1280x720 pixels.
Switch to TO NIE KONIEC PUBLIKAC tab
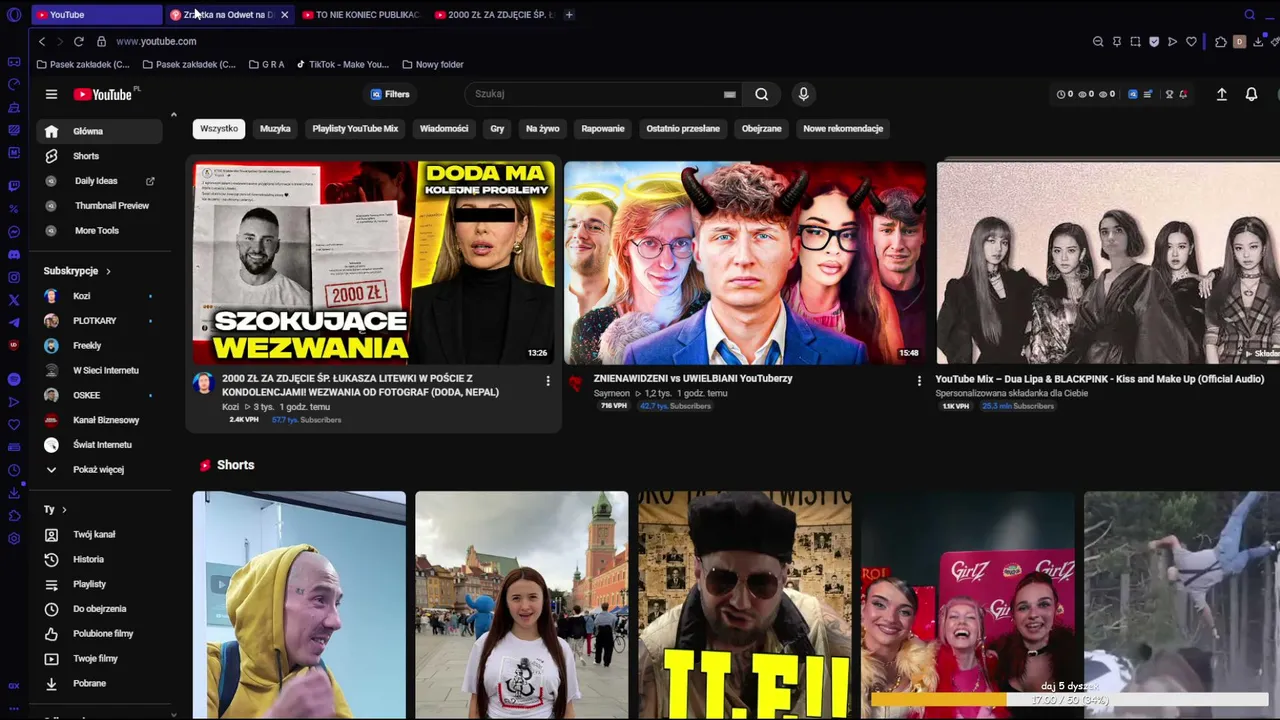click(x=361, y=15)
